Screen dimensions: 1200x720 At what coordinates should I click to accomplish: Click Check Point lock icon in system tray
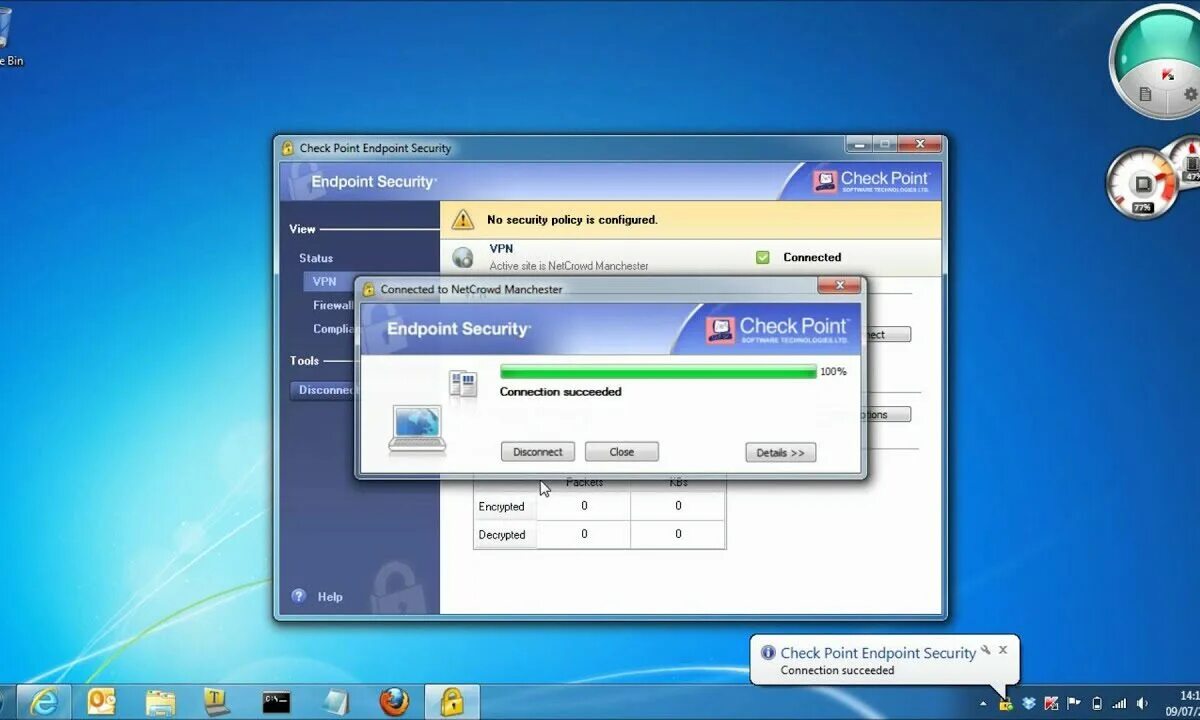pos(1006,704)
